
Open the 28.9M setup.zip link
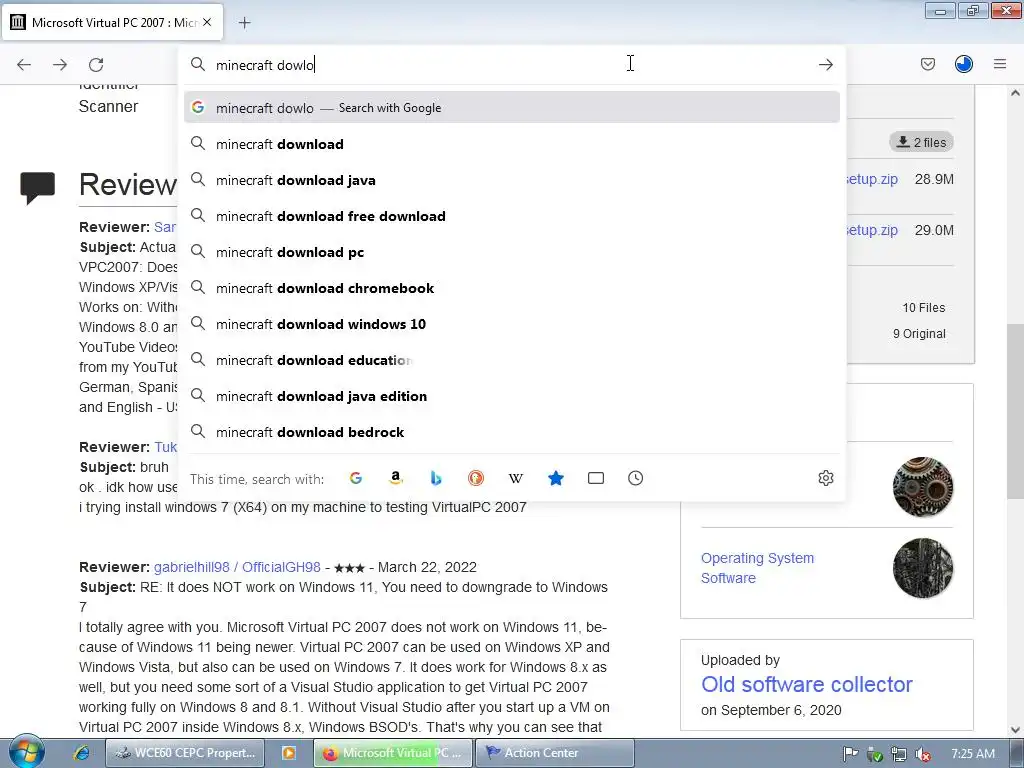coord(872,179)
